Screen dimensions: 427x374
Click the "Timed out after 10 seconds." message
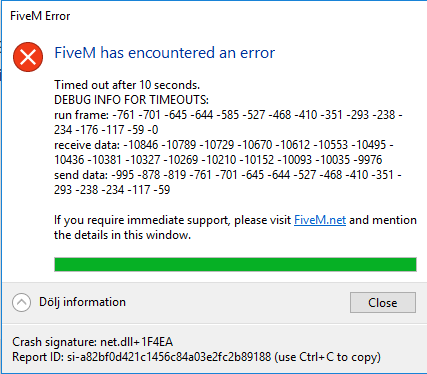coord(127,85)
